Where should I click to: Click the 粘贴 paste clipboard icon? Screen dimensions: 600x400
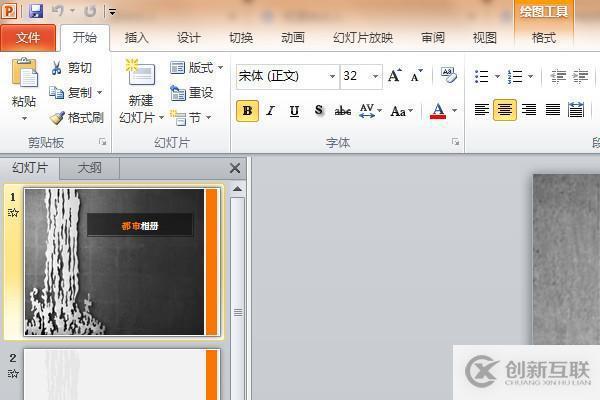pyautogui.click(x=24, y=73)
